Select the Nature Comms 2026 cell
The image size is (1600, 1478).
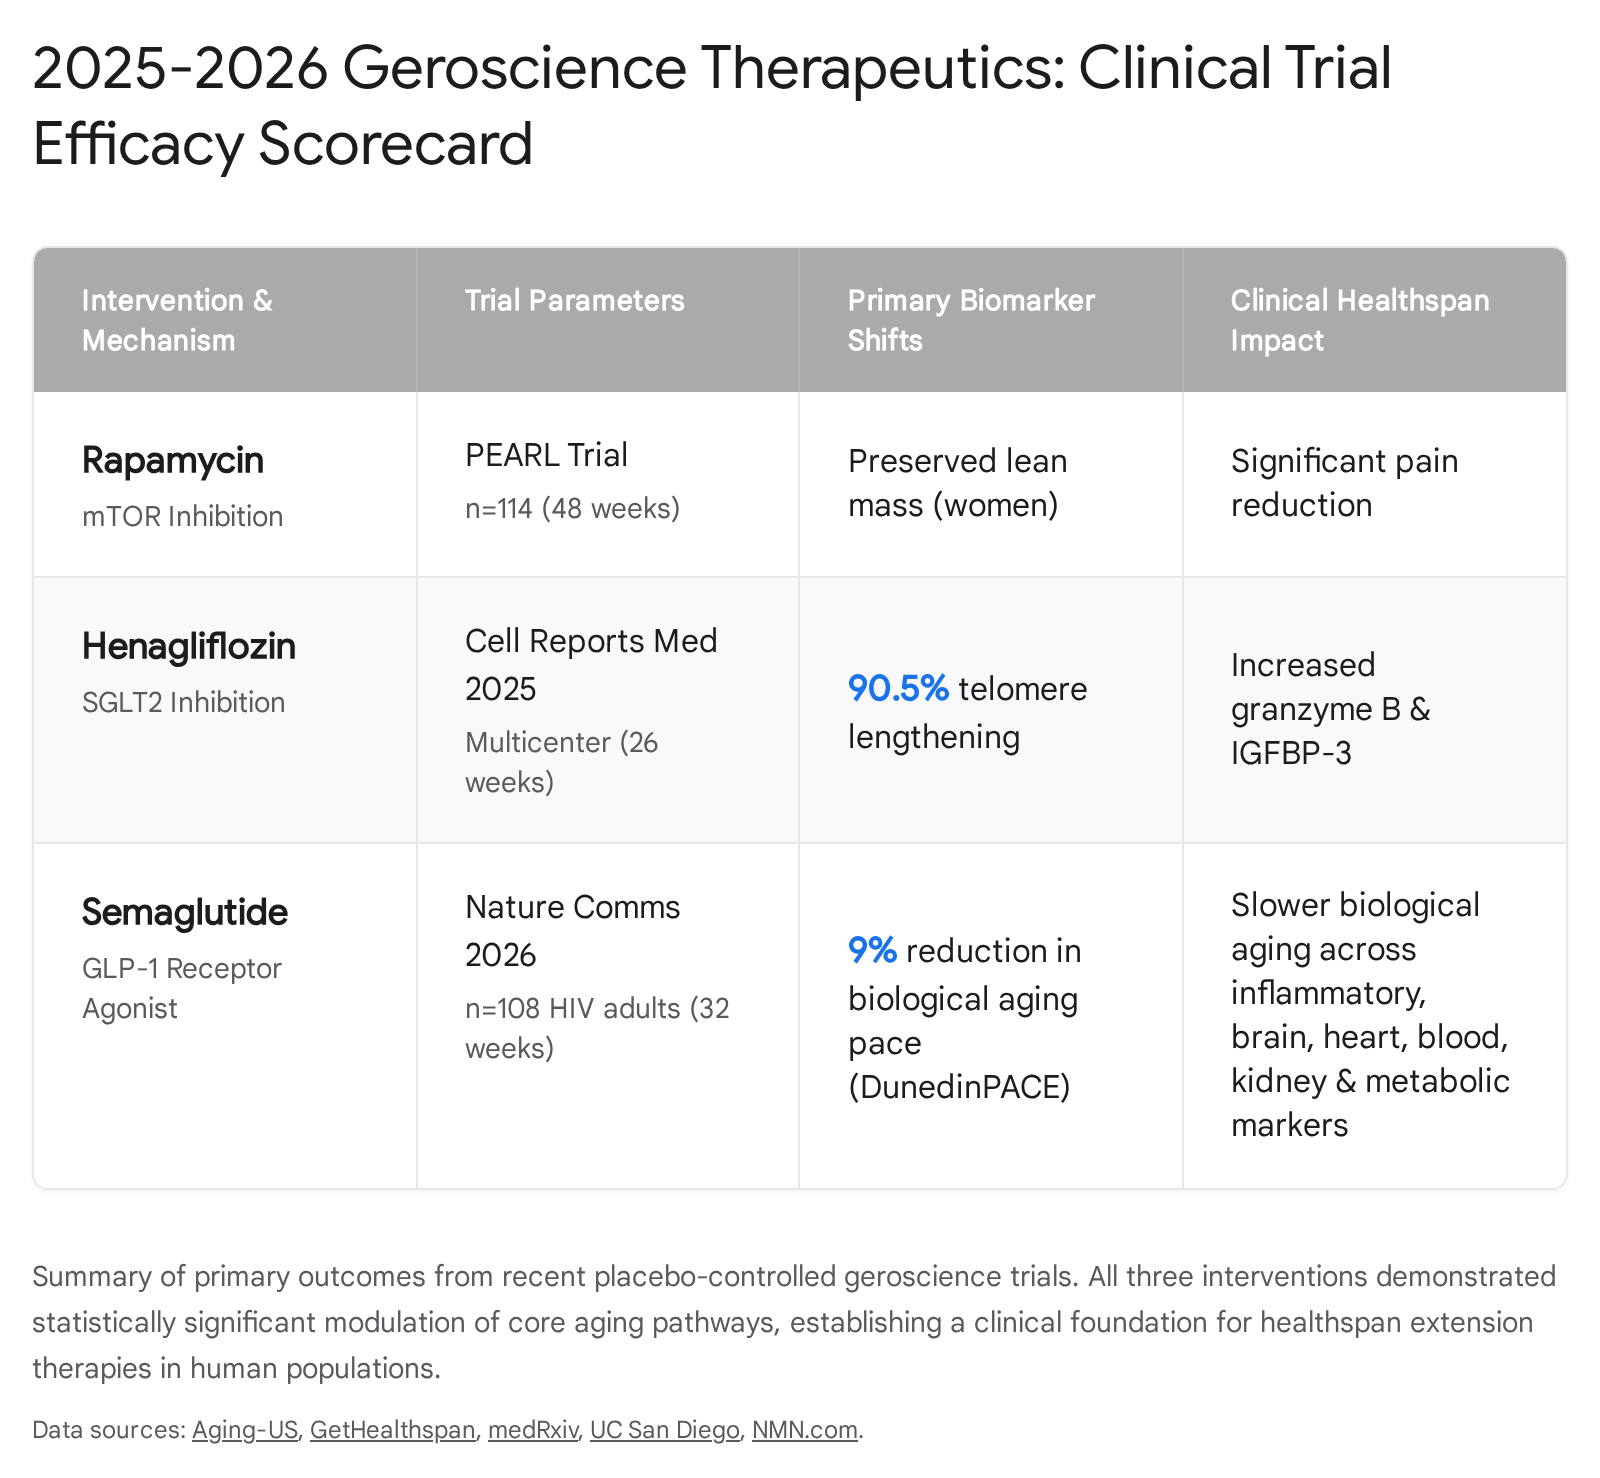coord(608,1016)
